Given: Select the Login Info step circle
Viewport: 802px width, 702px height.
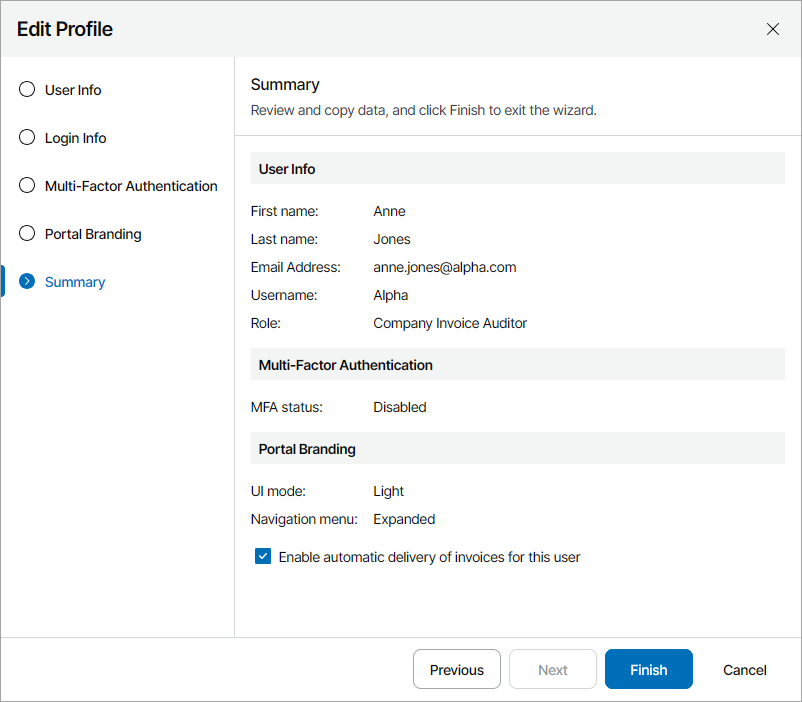Looking at the screenshot, I should 27,138.
